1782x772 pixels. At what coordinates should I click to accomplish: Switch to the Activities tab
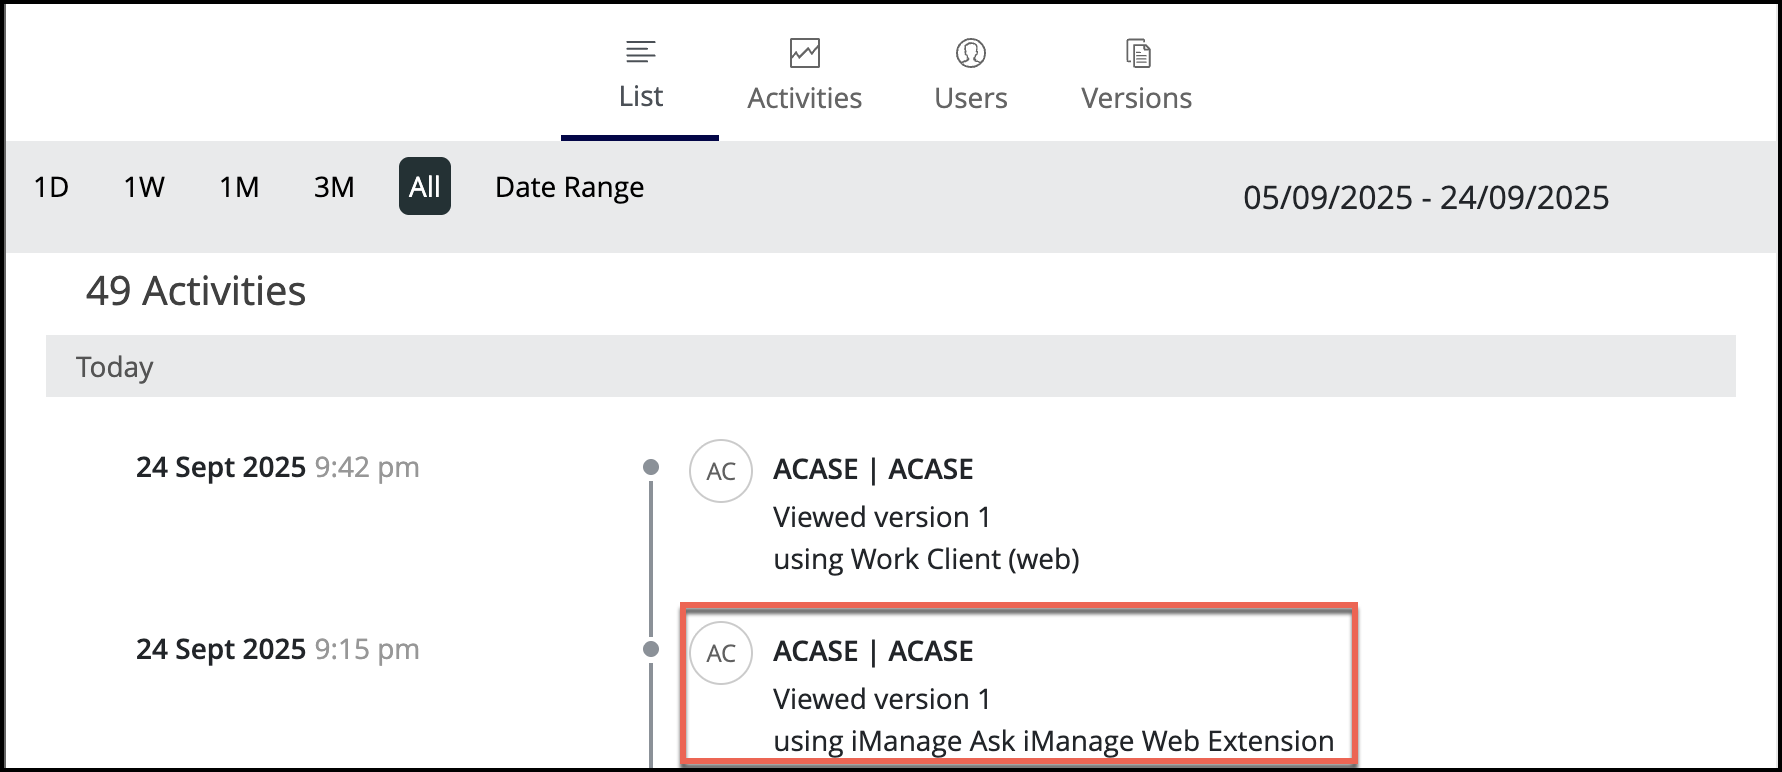point(804,98)
